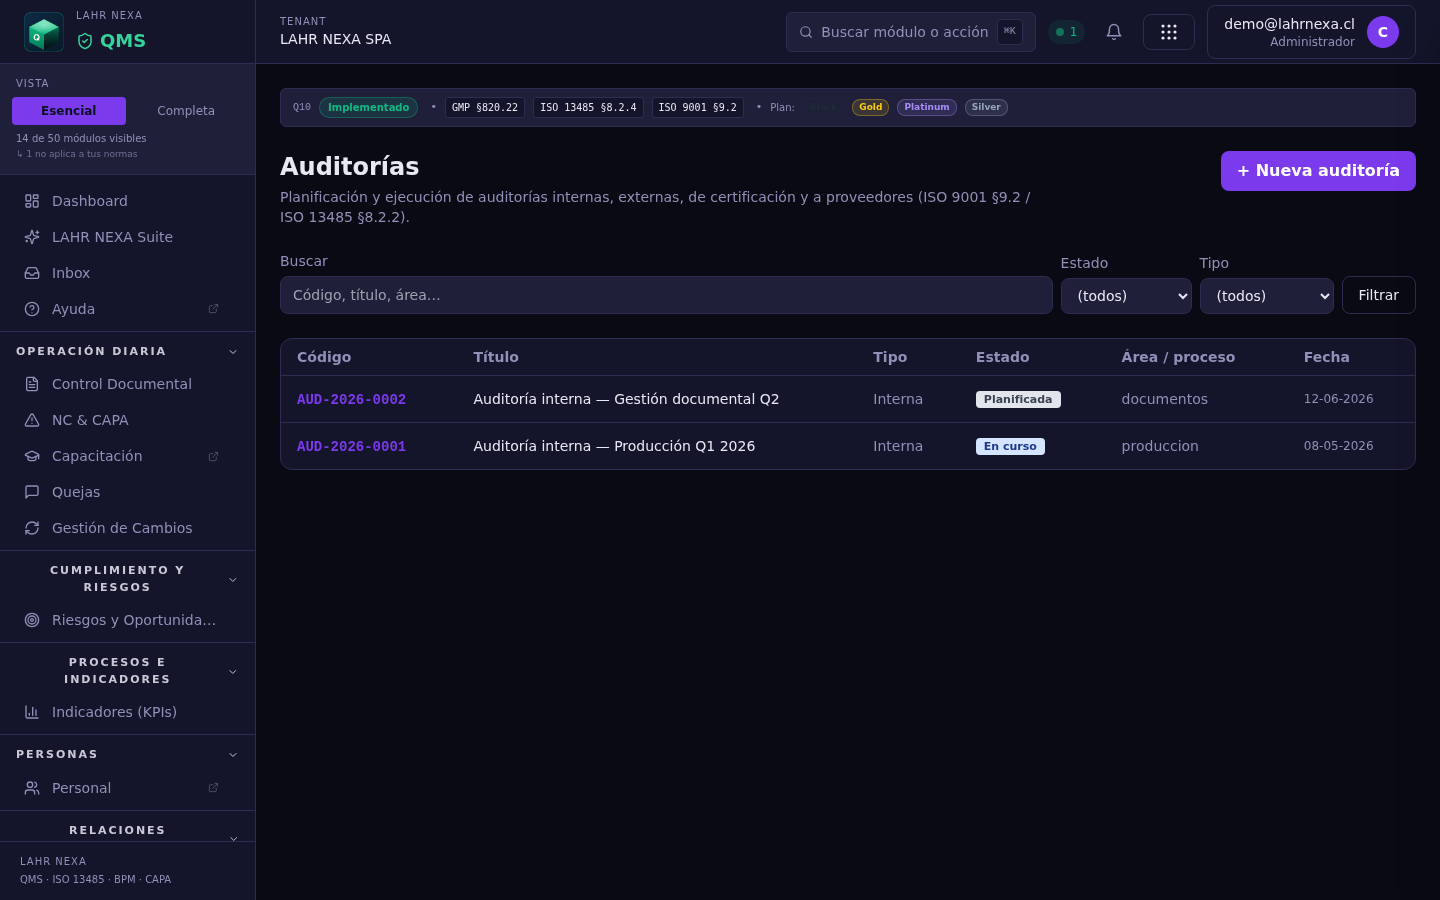Click the Control Documental file icon
Screen dimensions: 1440x900
[x=32, y=384]
